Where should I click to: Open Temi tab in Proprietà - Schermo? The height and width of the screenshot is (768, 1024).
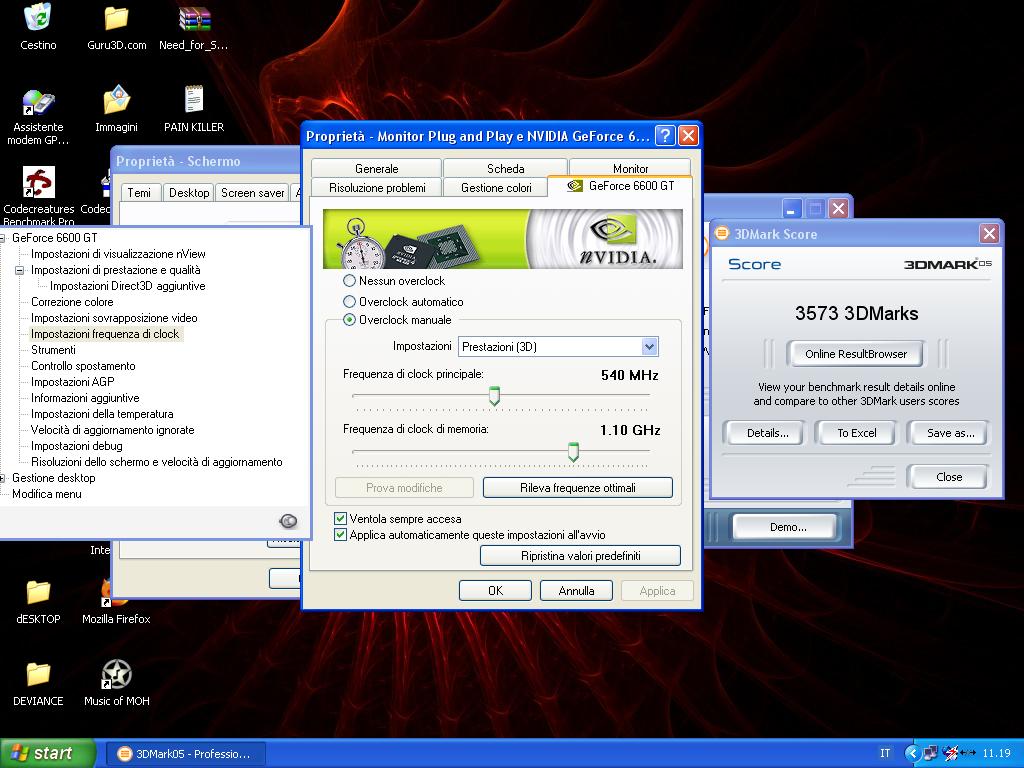click(x=138, y=193)
